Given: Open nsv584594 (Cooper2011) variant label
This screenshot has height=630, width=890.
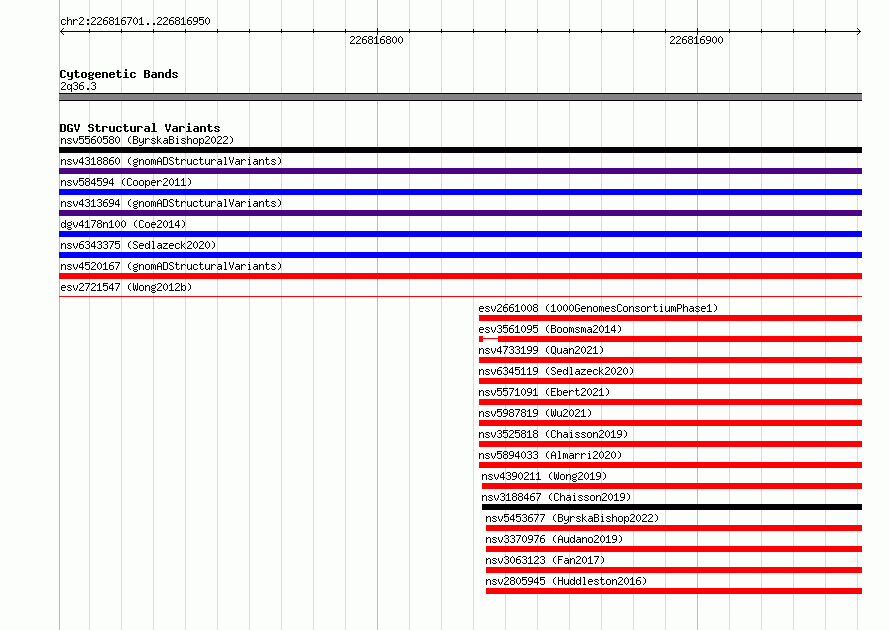Looking at the screenshot, I should coord(126,182).
